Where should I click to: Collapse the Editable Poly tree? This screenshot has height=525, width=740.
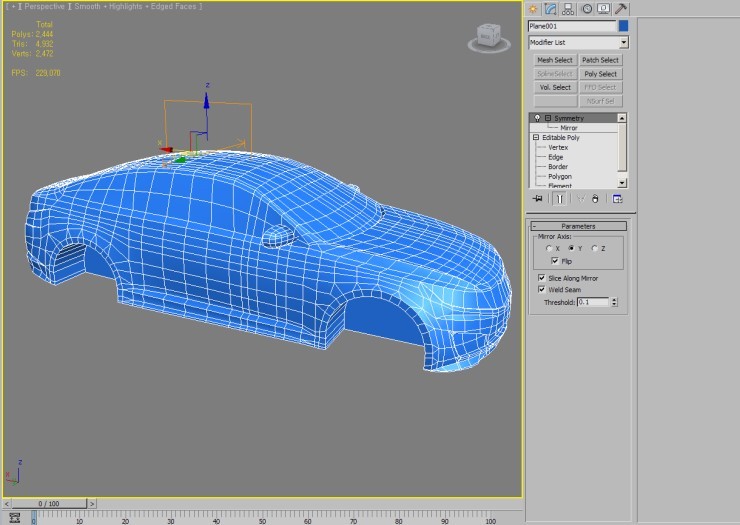tap(536, 137)
